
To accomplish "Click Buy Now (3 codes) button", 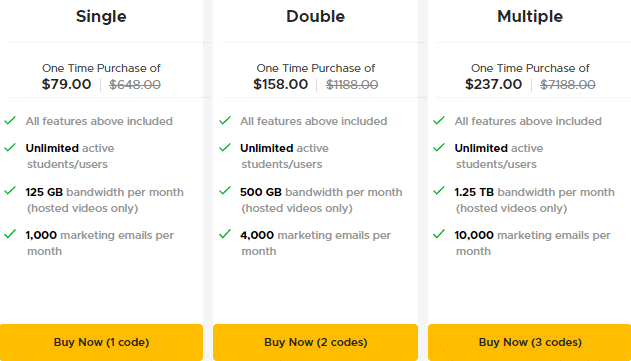I will pyautogui.click(x=530, y=342).
